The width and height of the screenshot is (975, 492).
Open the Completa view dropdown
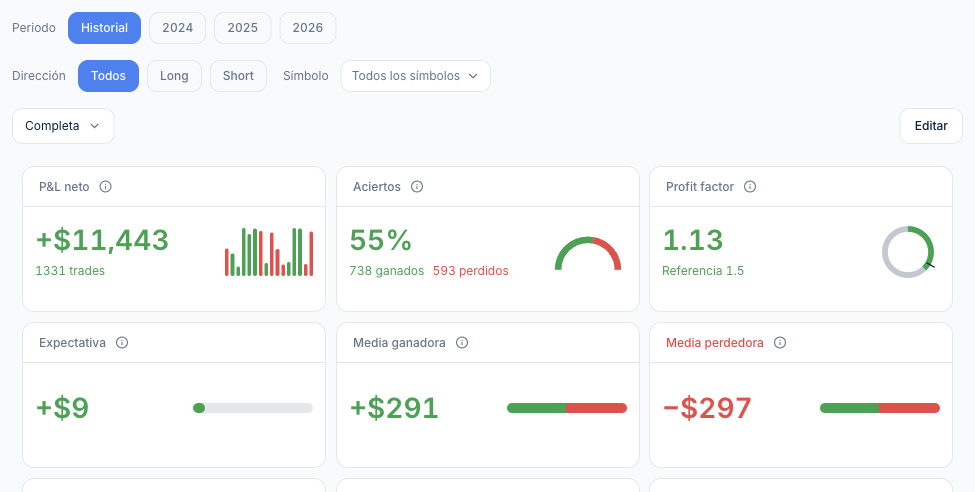(x=63, y=126)
